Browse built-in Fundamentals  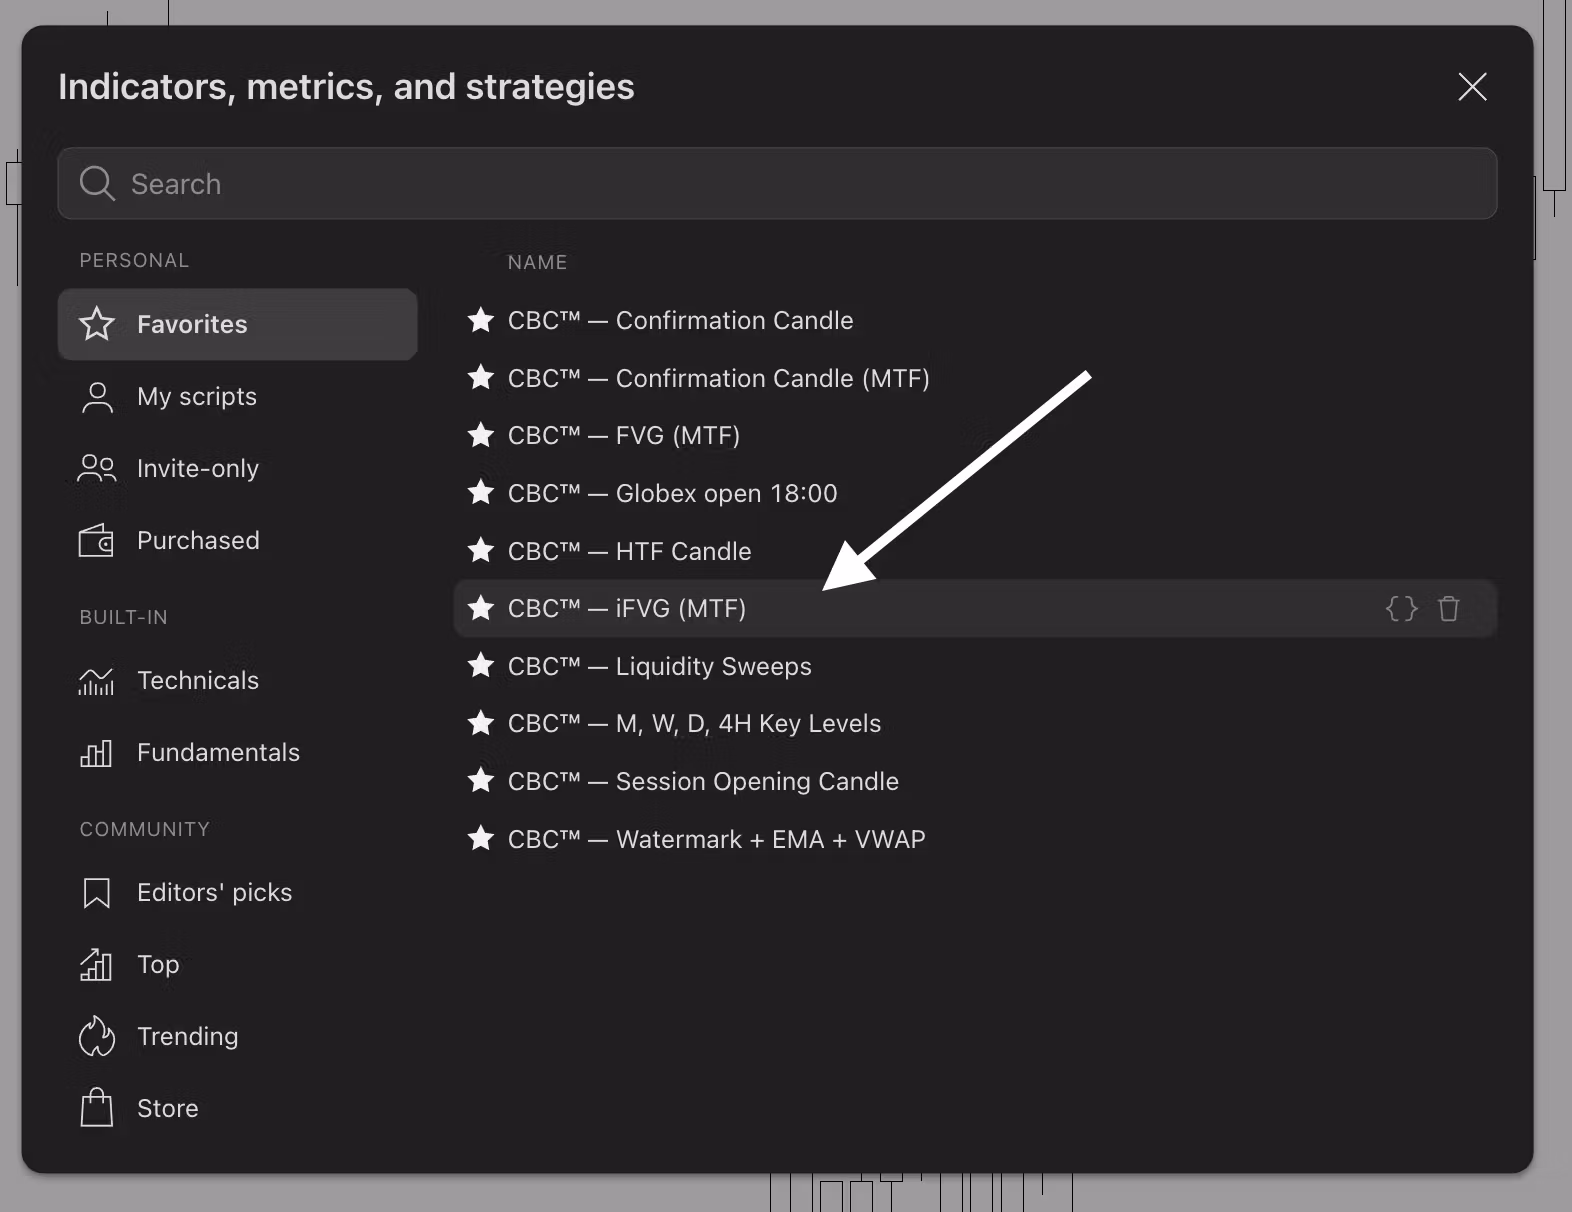click(x=237, y=753)
